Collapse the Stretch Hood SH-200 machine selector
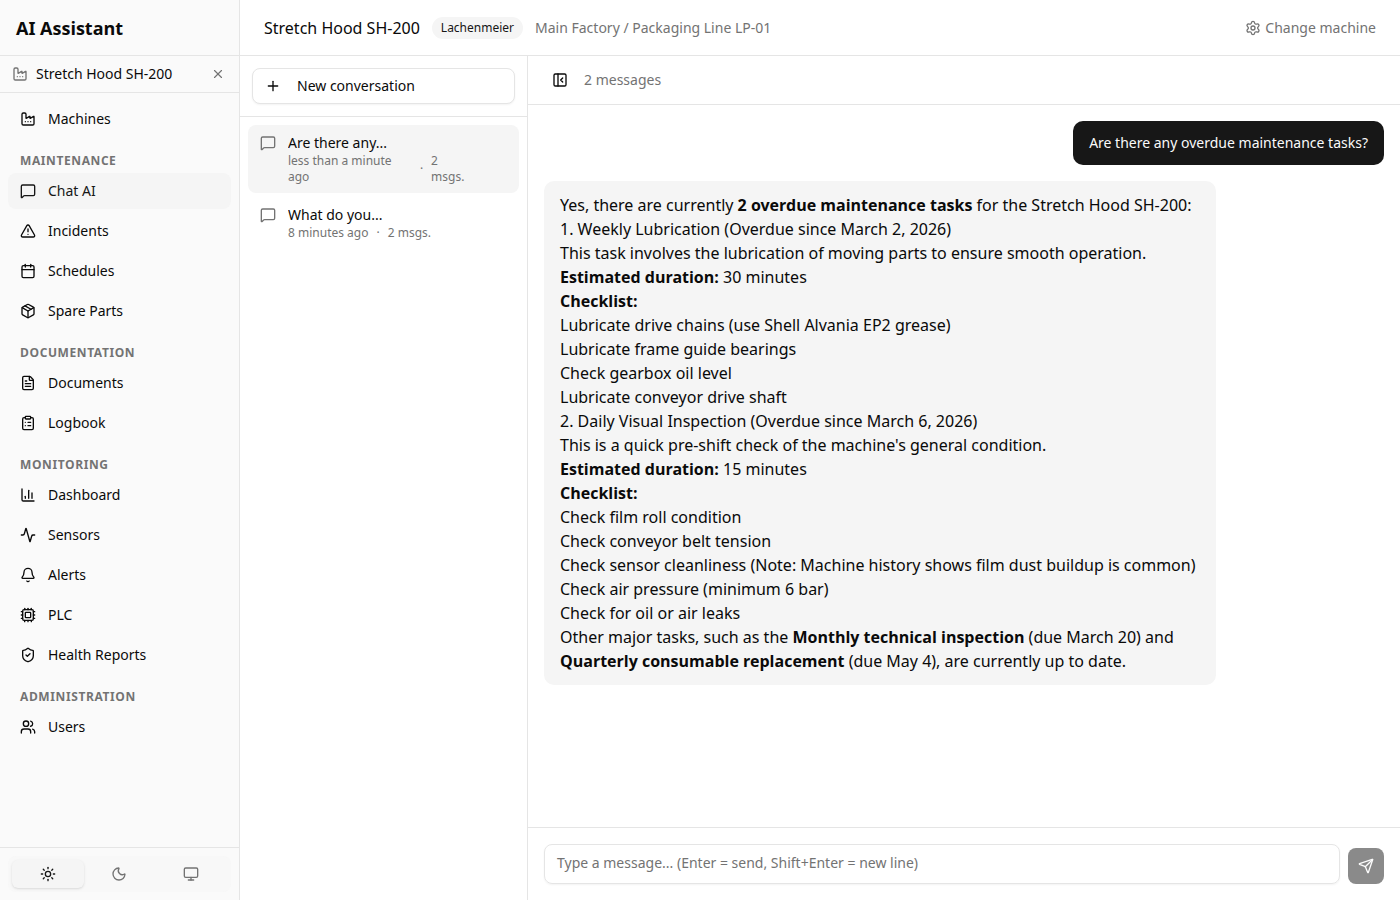Viewport: 1400px width, 900px height. (217, 73)
